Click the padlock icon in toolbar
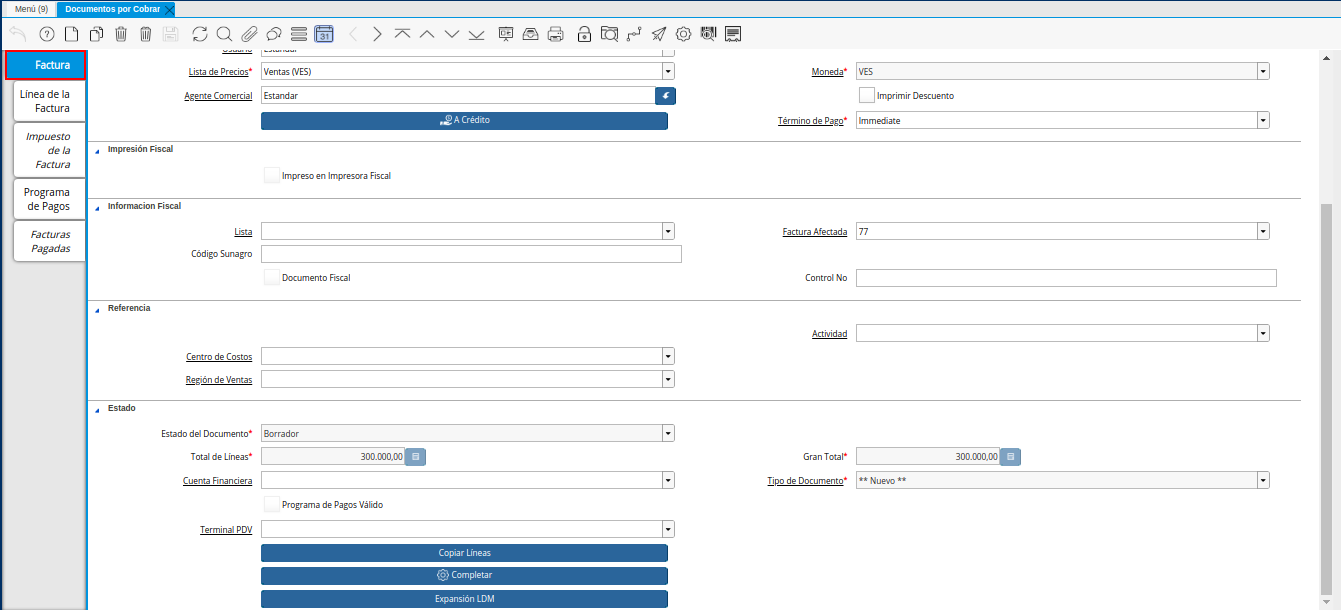The image size is (1341, 610). pyautogui.click(x=584, y=34)
